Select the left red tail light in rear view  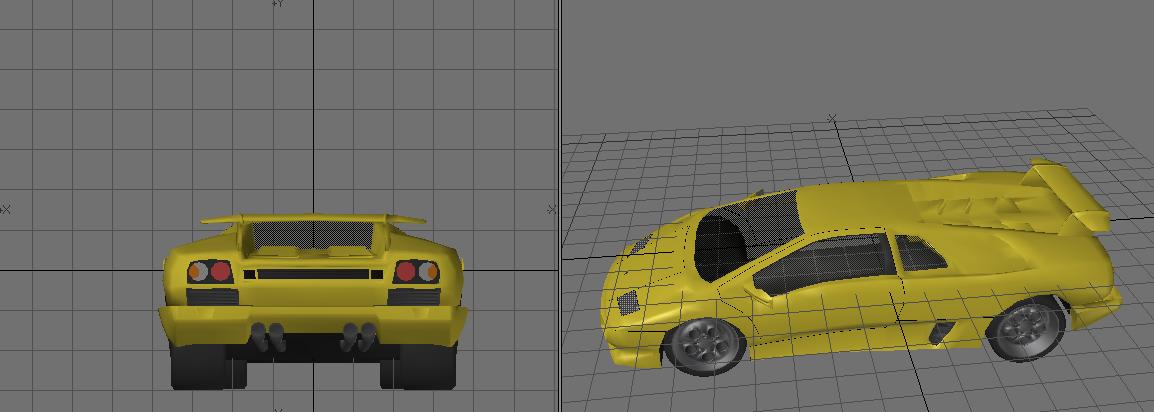(220, 271)
